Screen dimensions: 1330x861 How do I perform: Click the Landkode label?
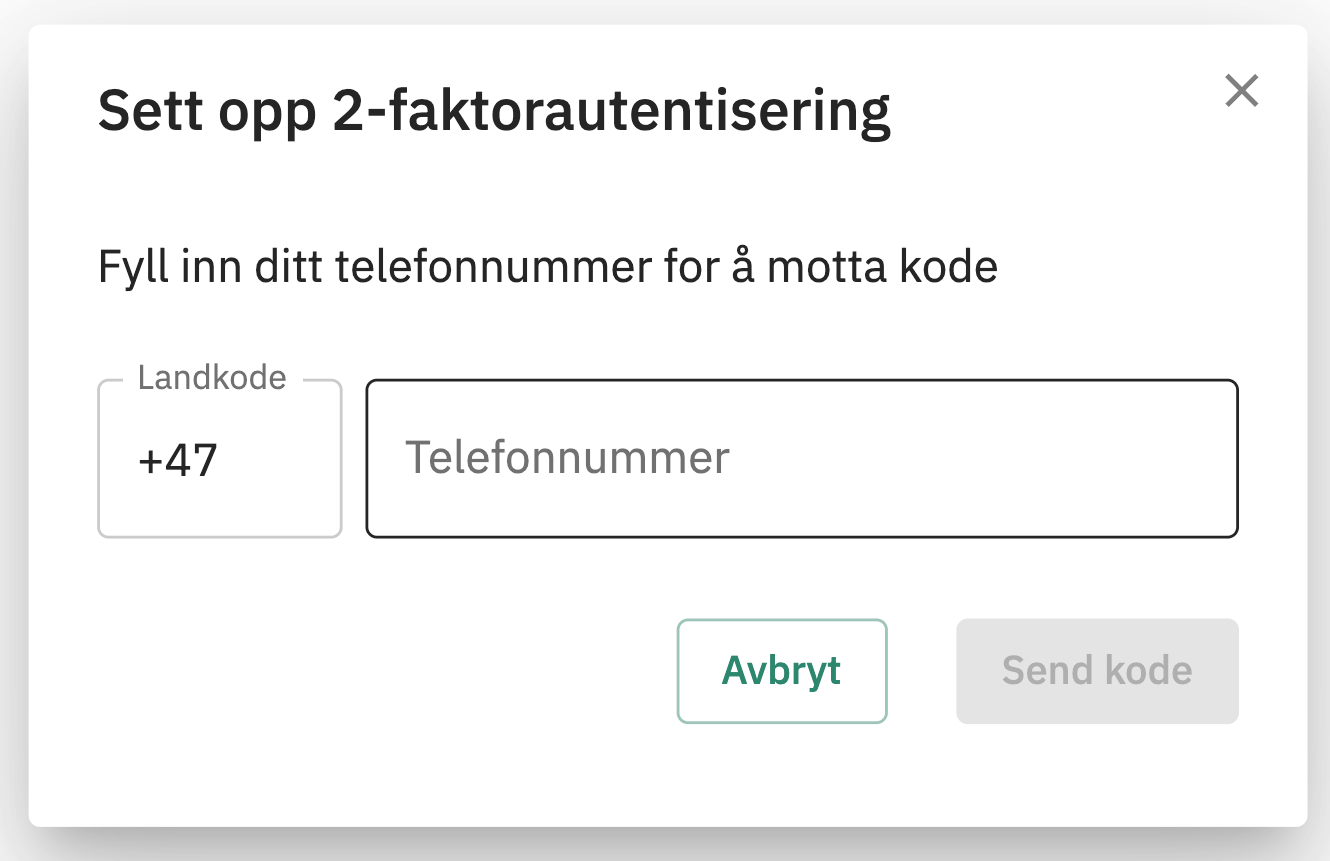point(211,377)
